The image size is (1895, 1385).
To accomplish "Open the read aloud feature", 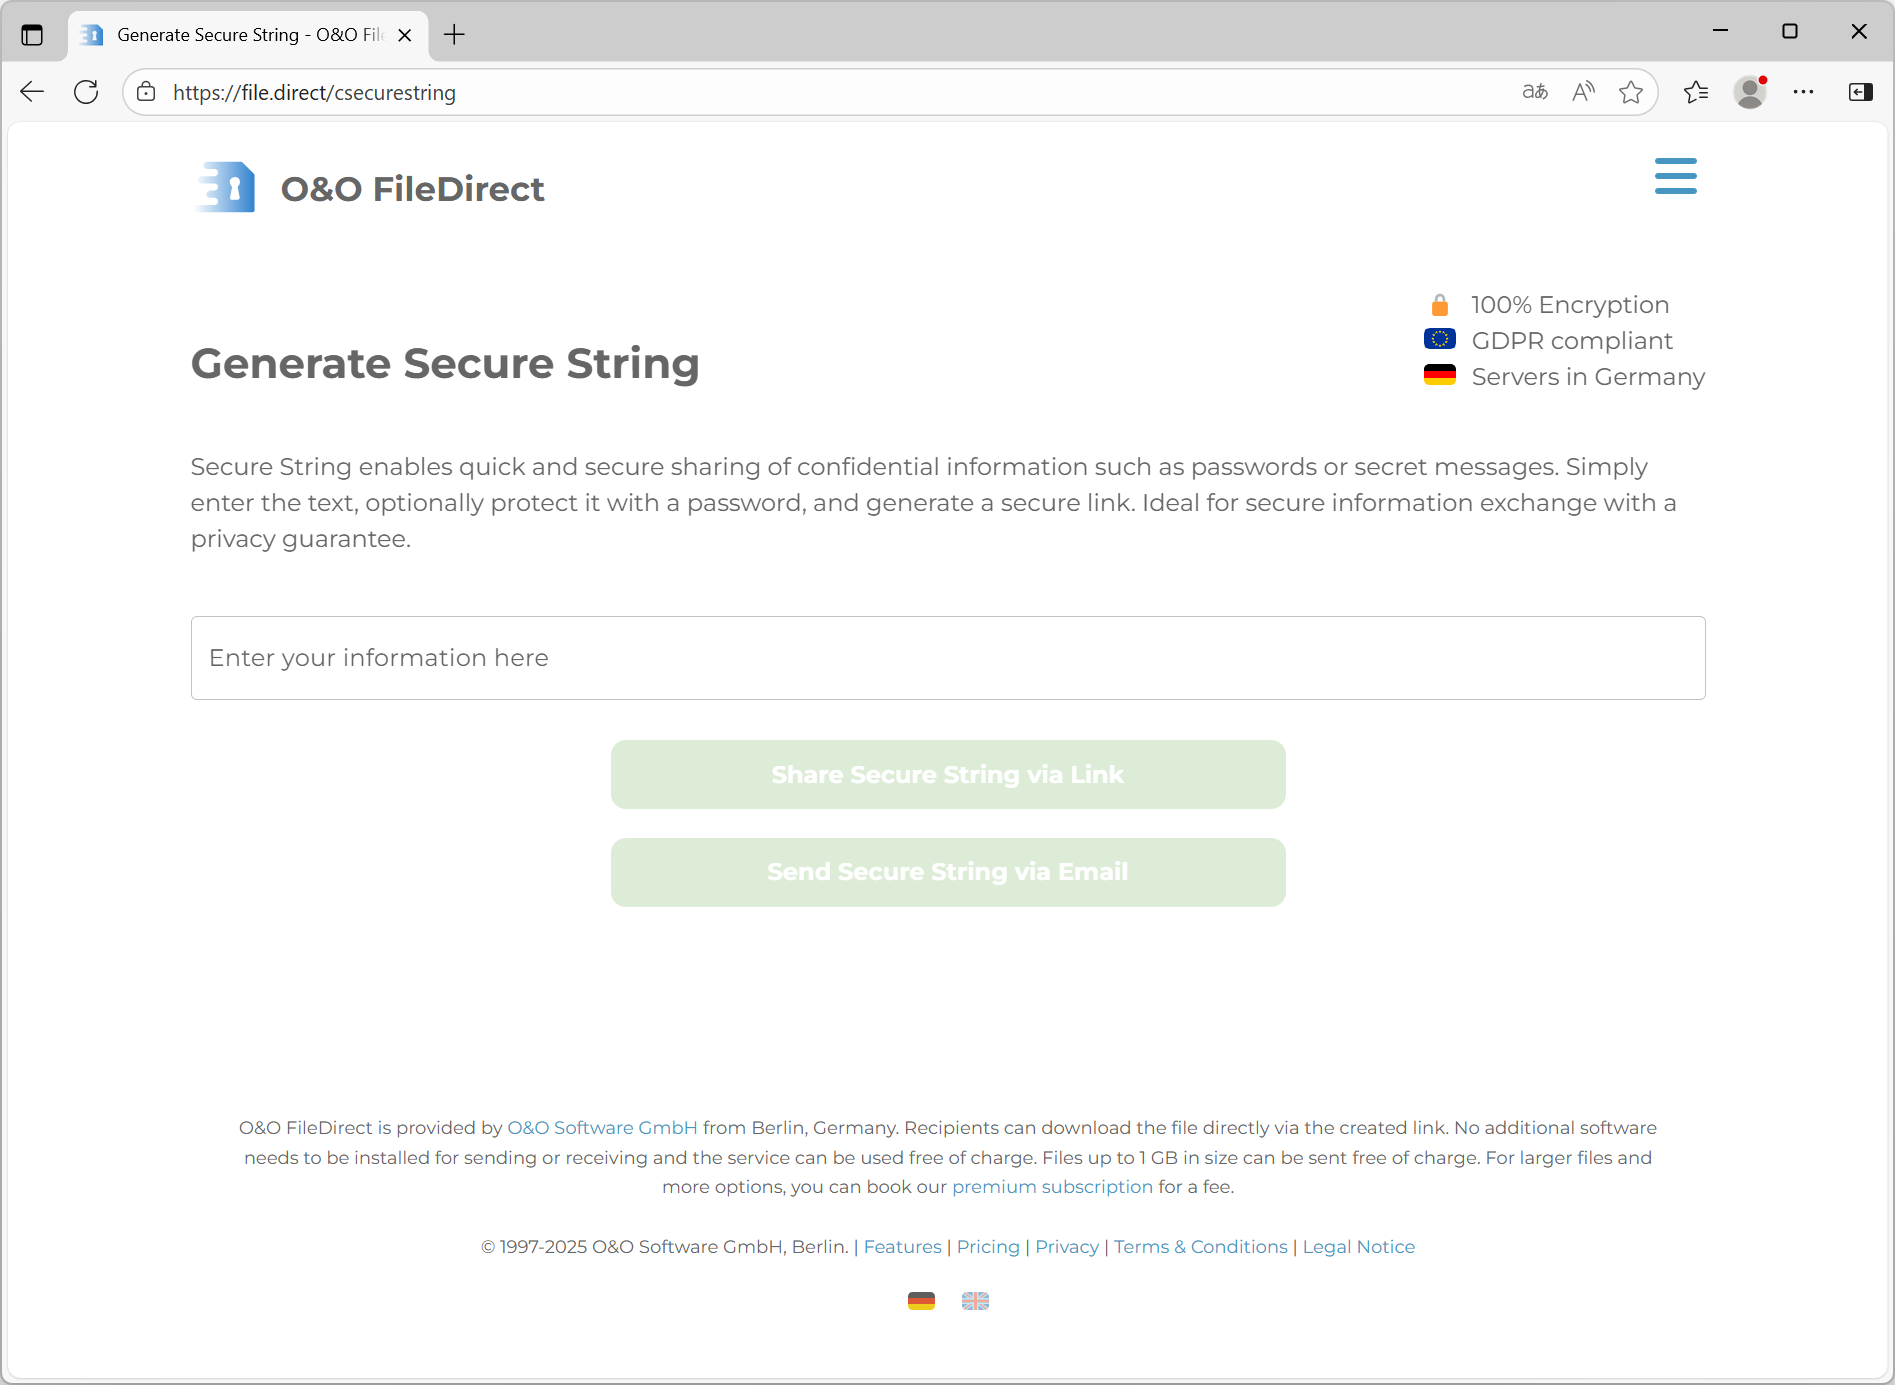I will 1583,92.
